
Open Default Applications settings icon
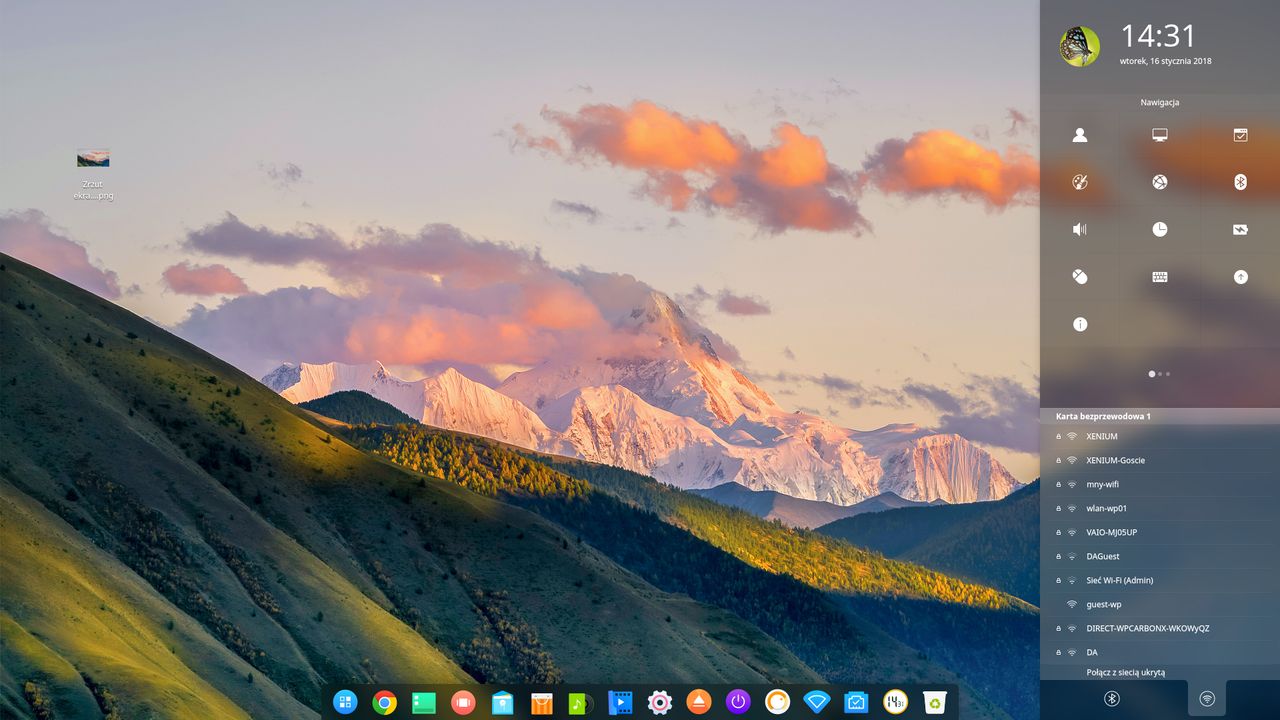click(1240, 135)
